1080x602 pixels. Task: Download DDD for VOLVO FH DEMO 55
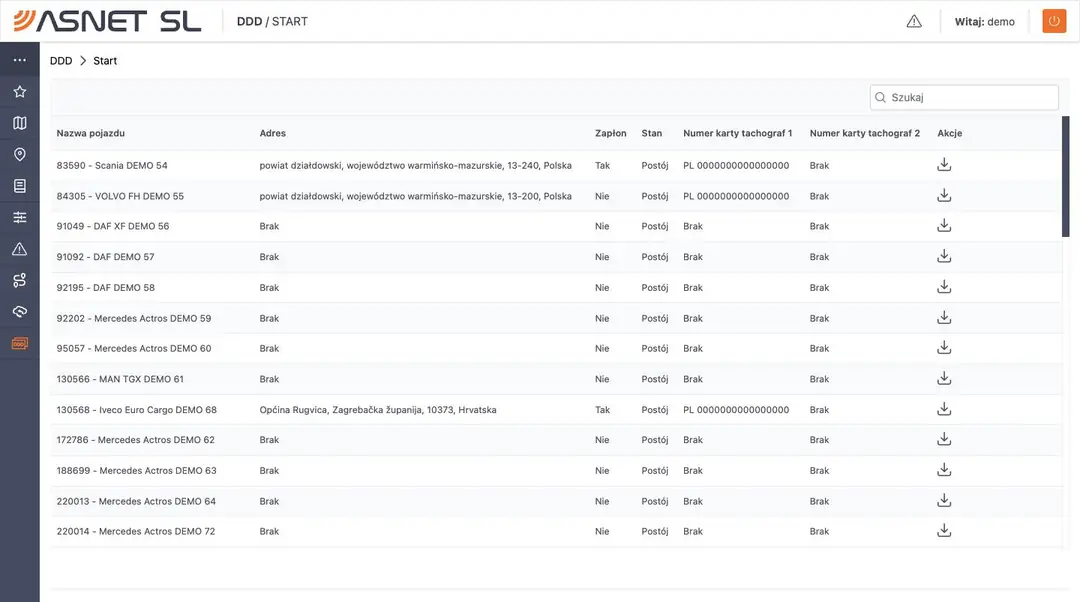[x=944, y=196]
